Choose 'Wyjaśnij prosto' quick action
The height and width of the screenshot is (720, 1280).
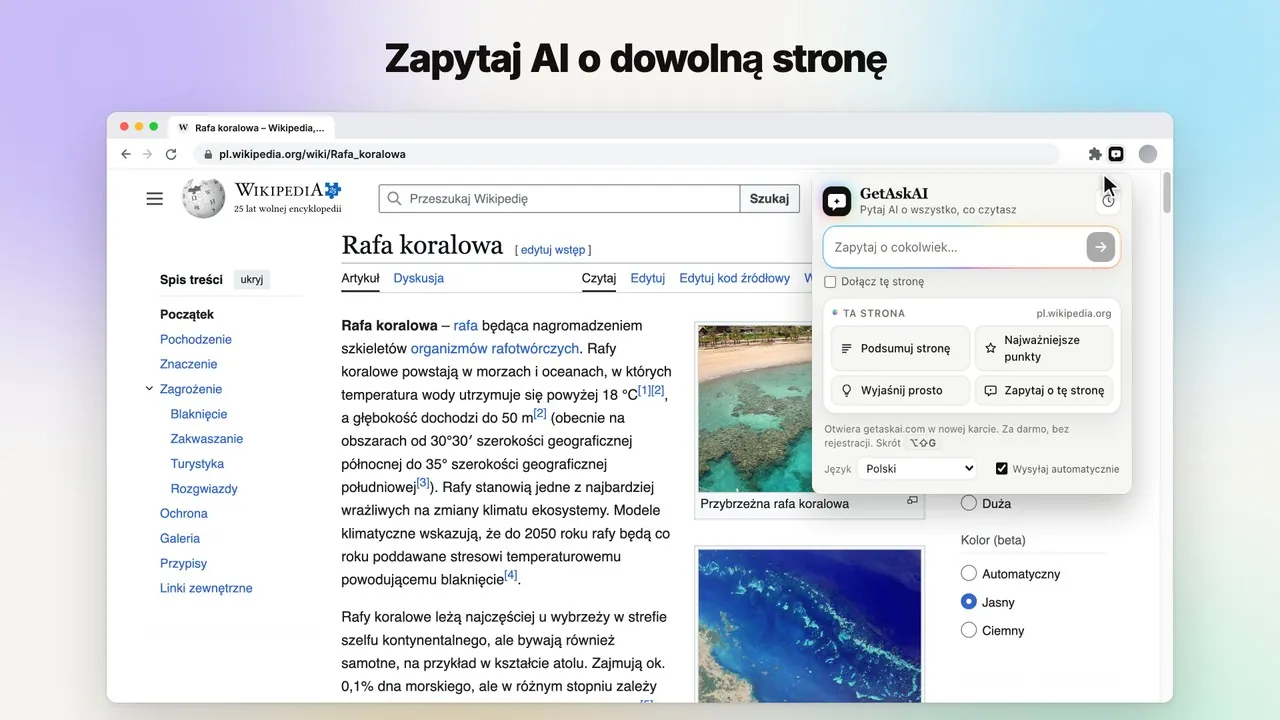(900, 390)
